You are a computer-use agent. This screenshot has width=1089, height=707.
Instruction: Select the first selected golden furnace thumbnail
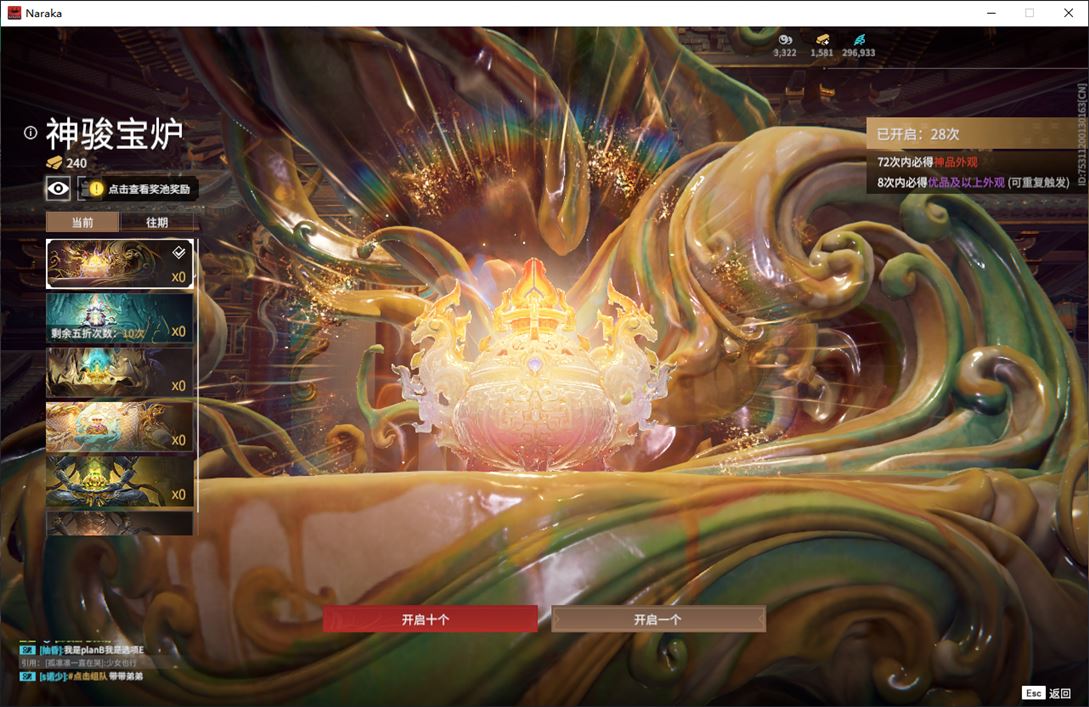point(119,263)
